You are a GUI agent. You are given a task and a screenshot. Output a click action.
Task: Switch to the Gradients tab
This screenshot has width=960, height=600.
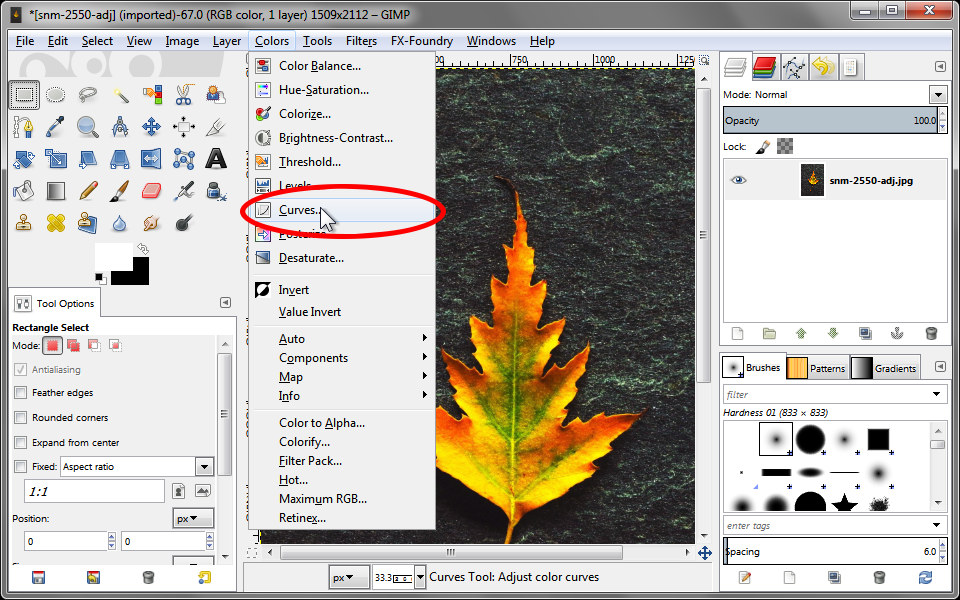(893, 367)
